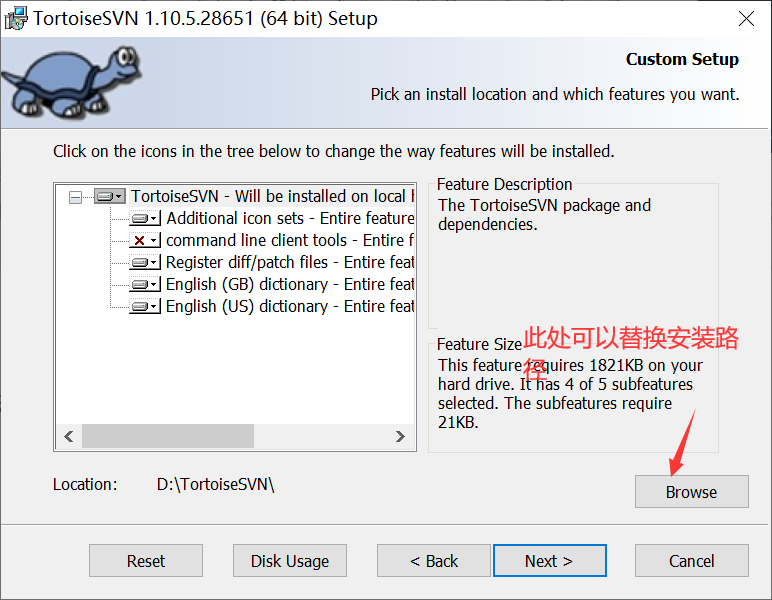Go to previous step with Back
This screenshot has width=772, height=600.
pyautogui.click(x=434, y=561)
